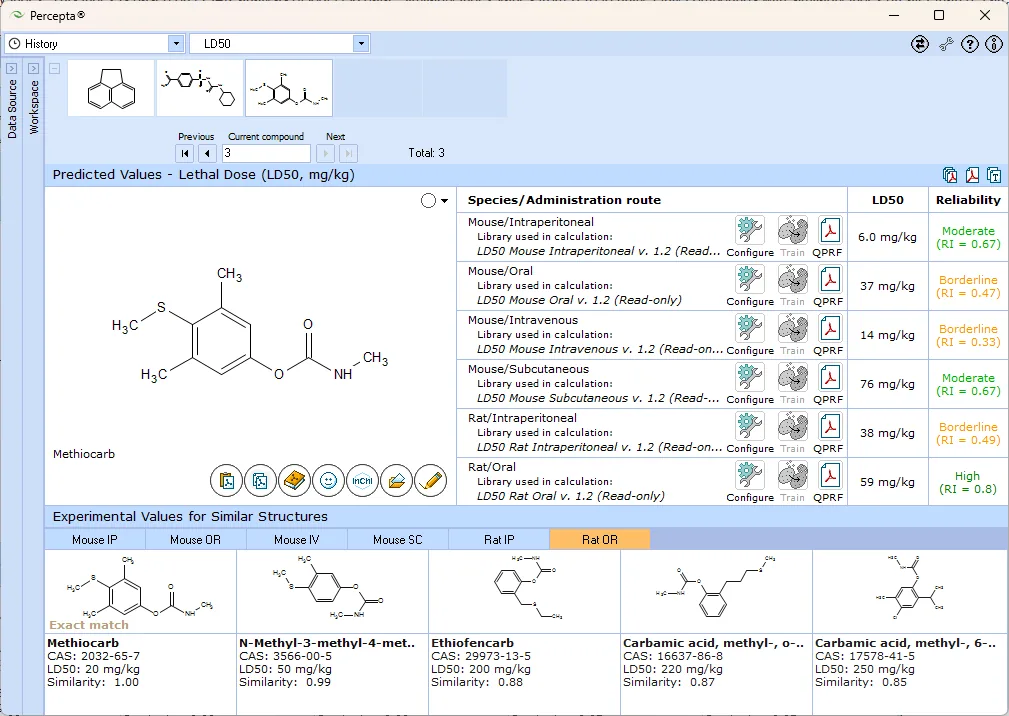Select the second compound thumbnail with cyclohexyl ring

(200, 88)
